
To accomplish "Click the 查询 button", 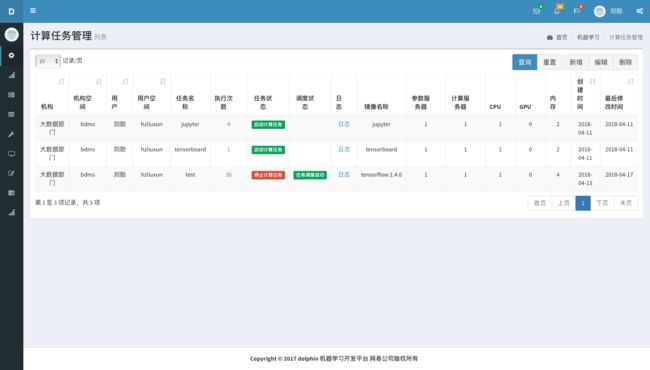I will pos(524,62).
